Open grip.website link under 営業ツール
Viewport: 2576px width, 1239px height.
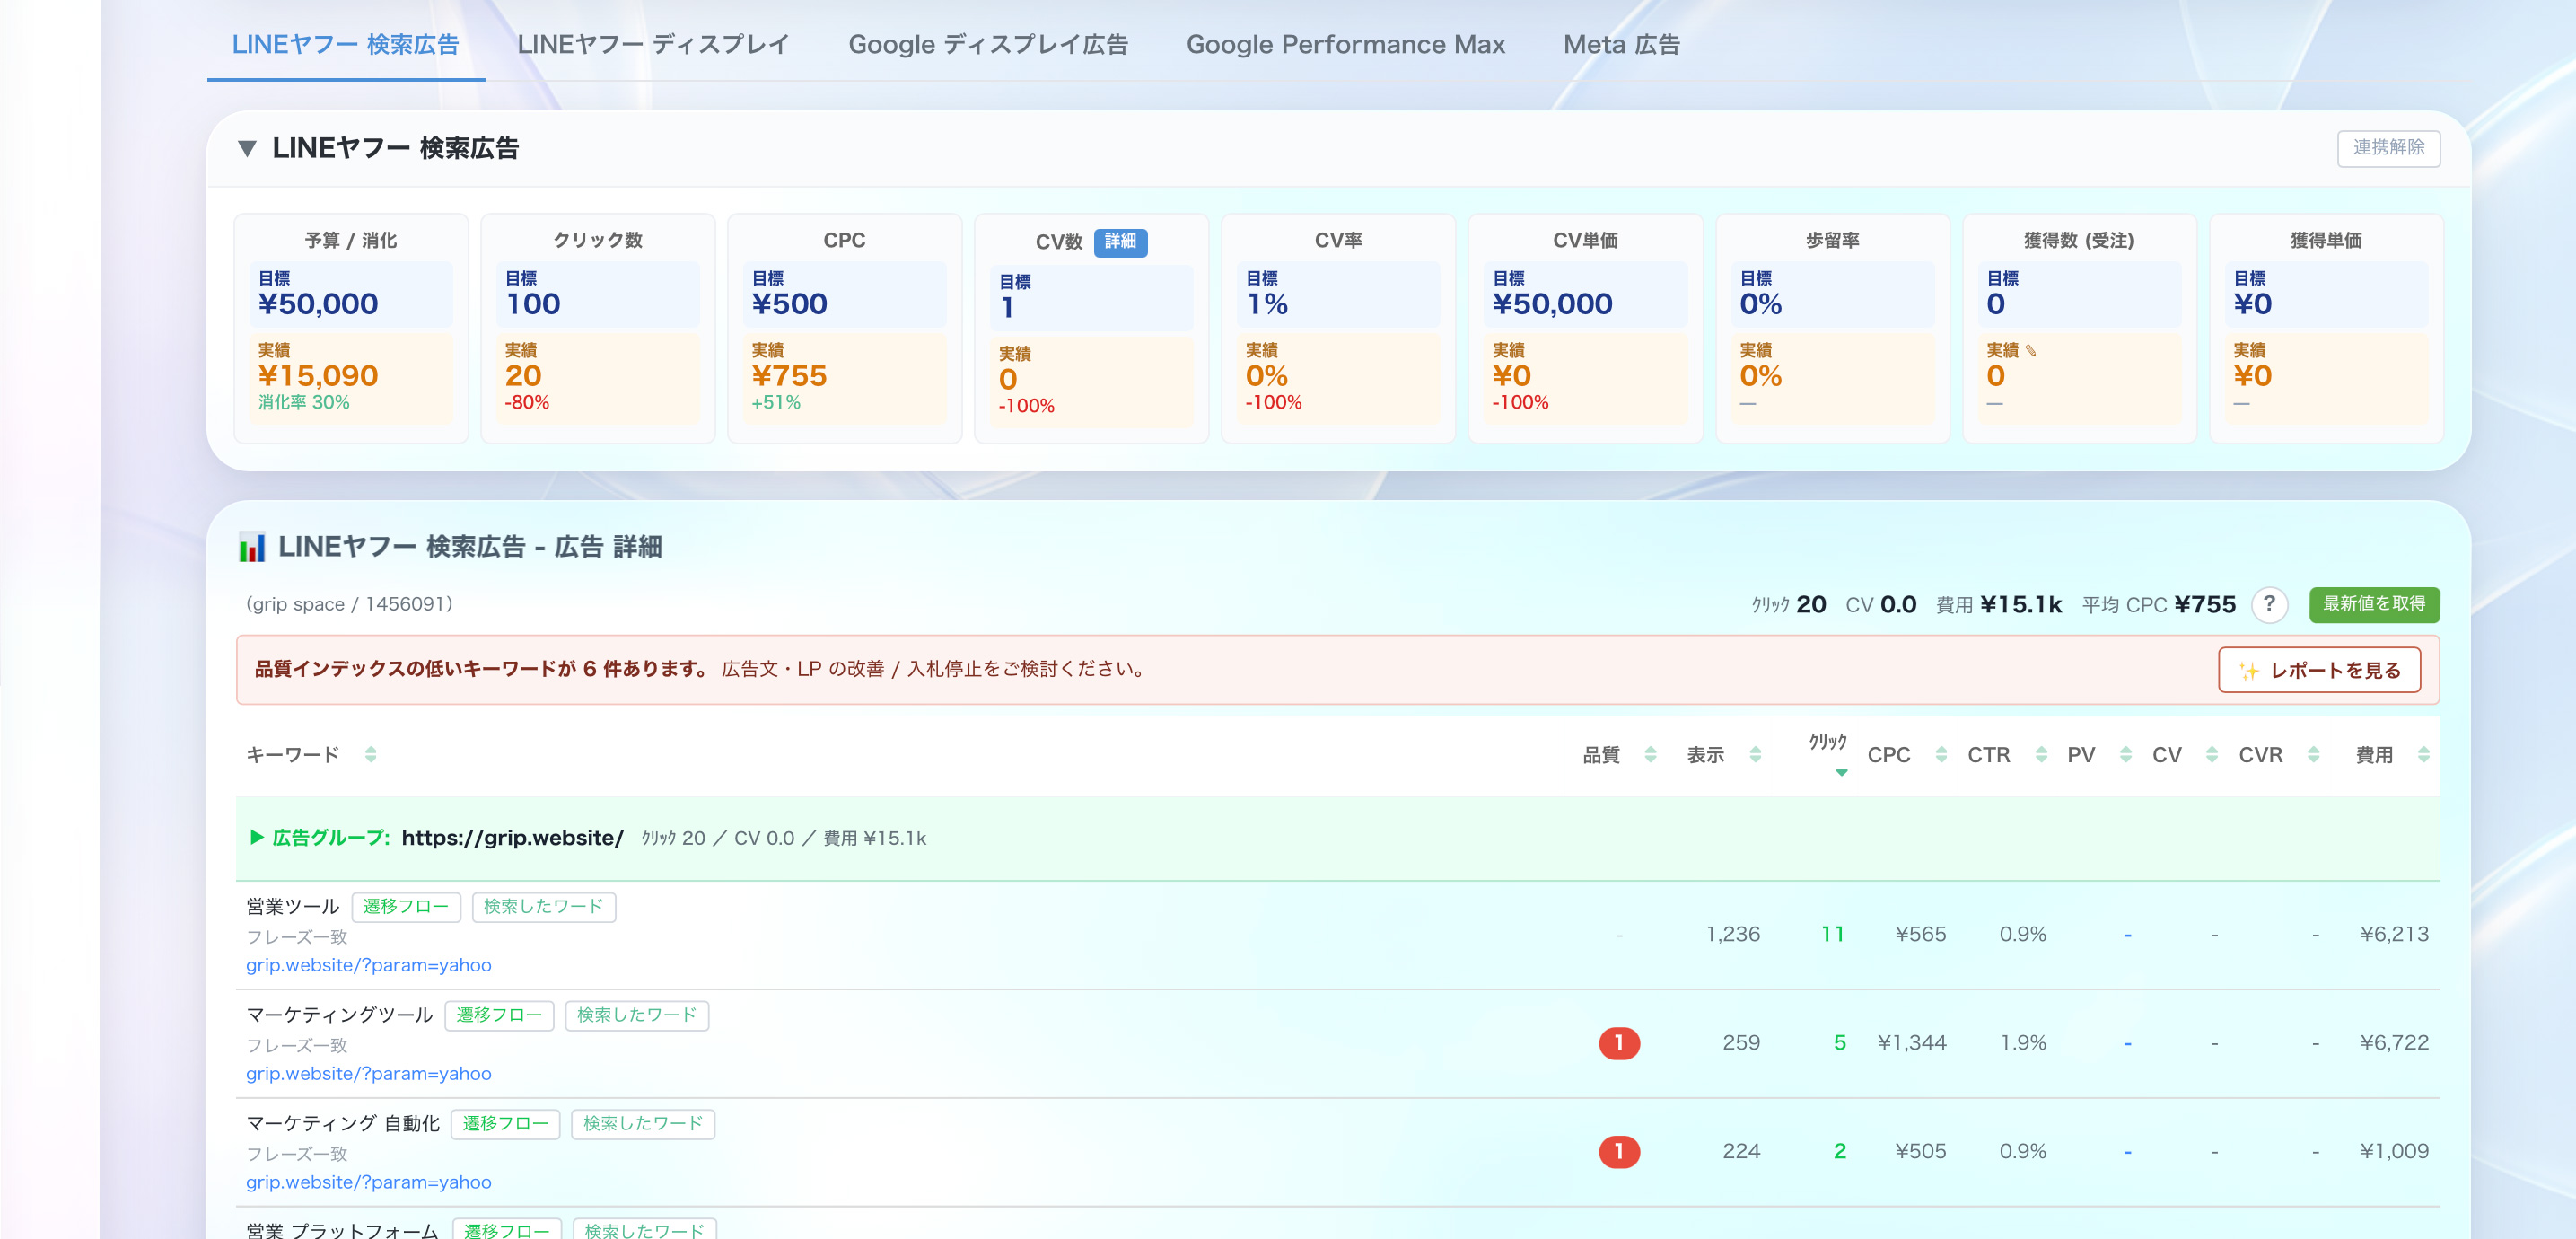(369, 966)
